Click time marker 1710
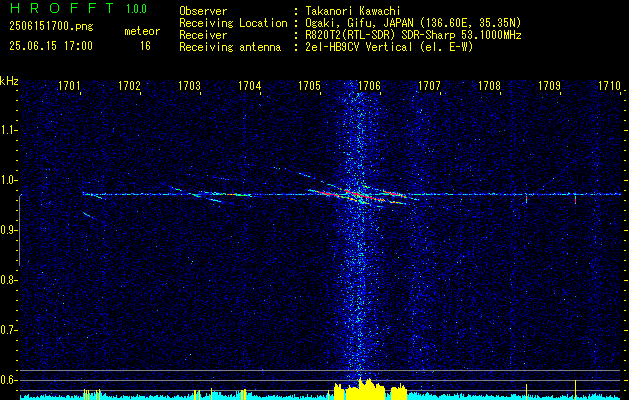 [x=610, y=85]
